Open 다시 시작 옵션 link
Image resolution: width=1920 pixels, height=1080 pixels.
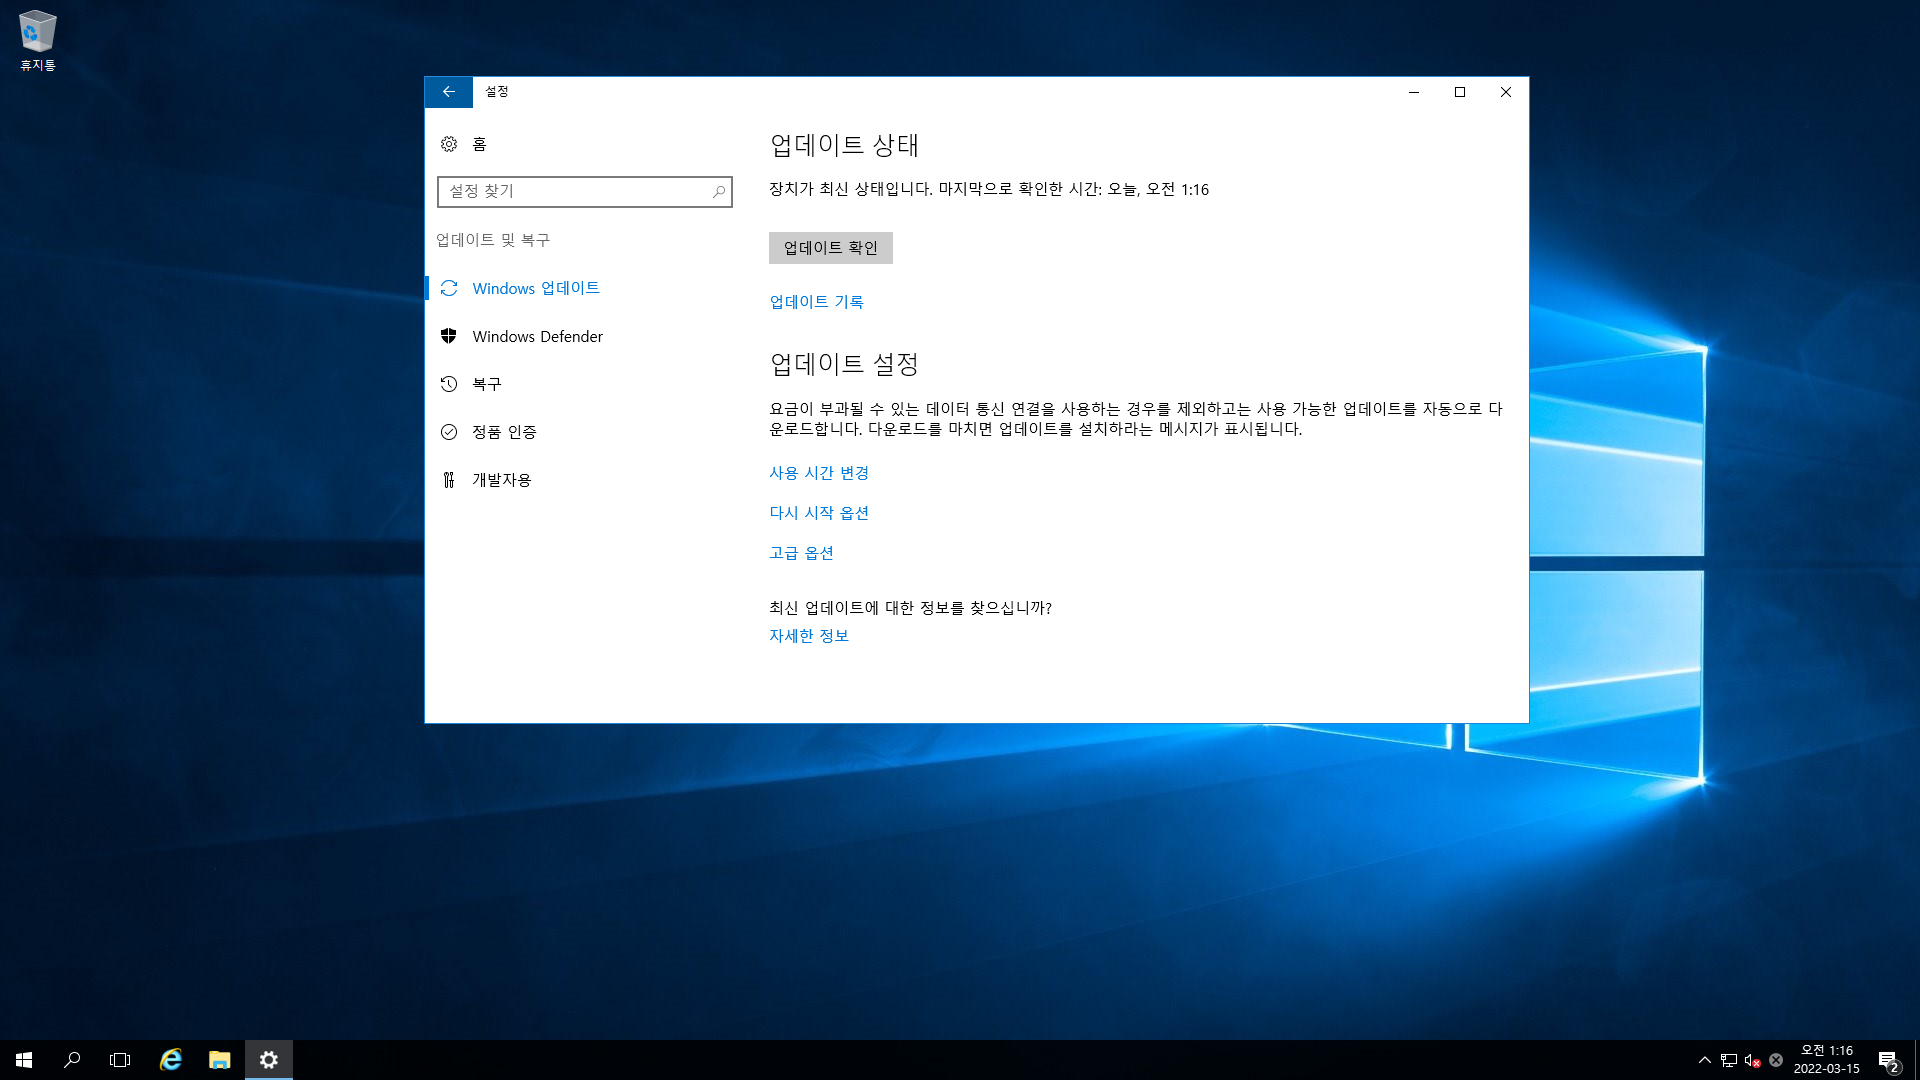pyautogui.click(x=818, y=513)
